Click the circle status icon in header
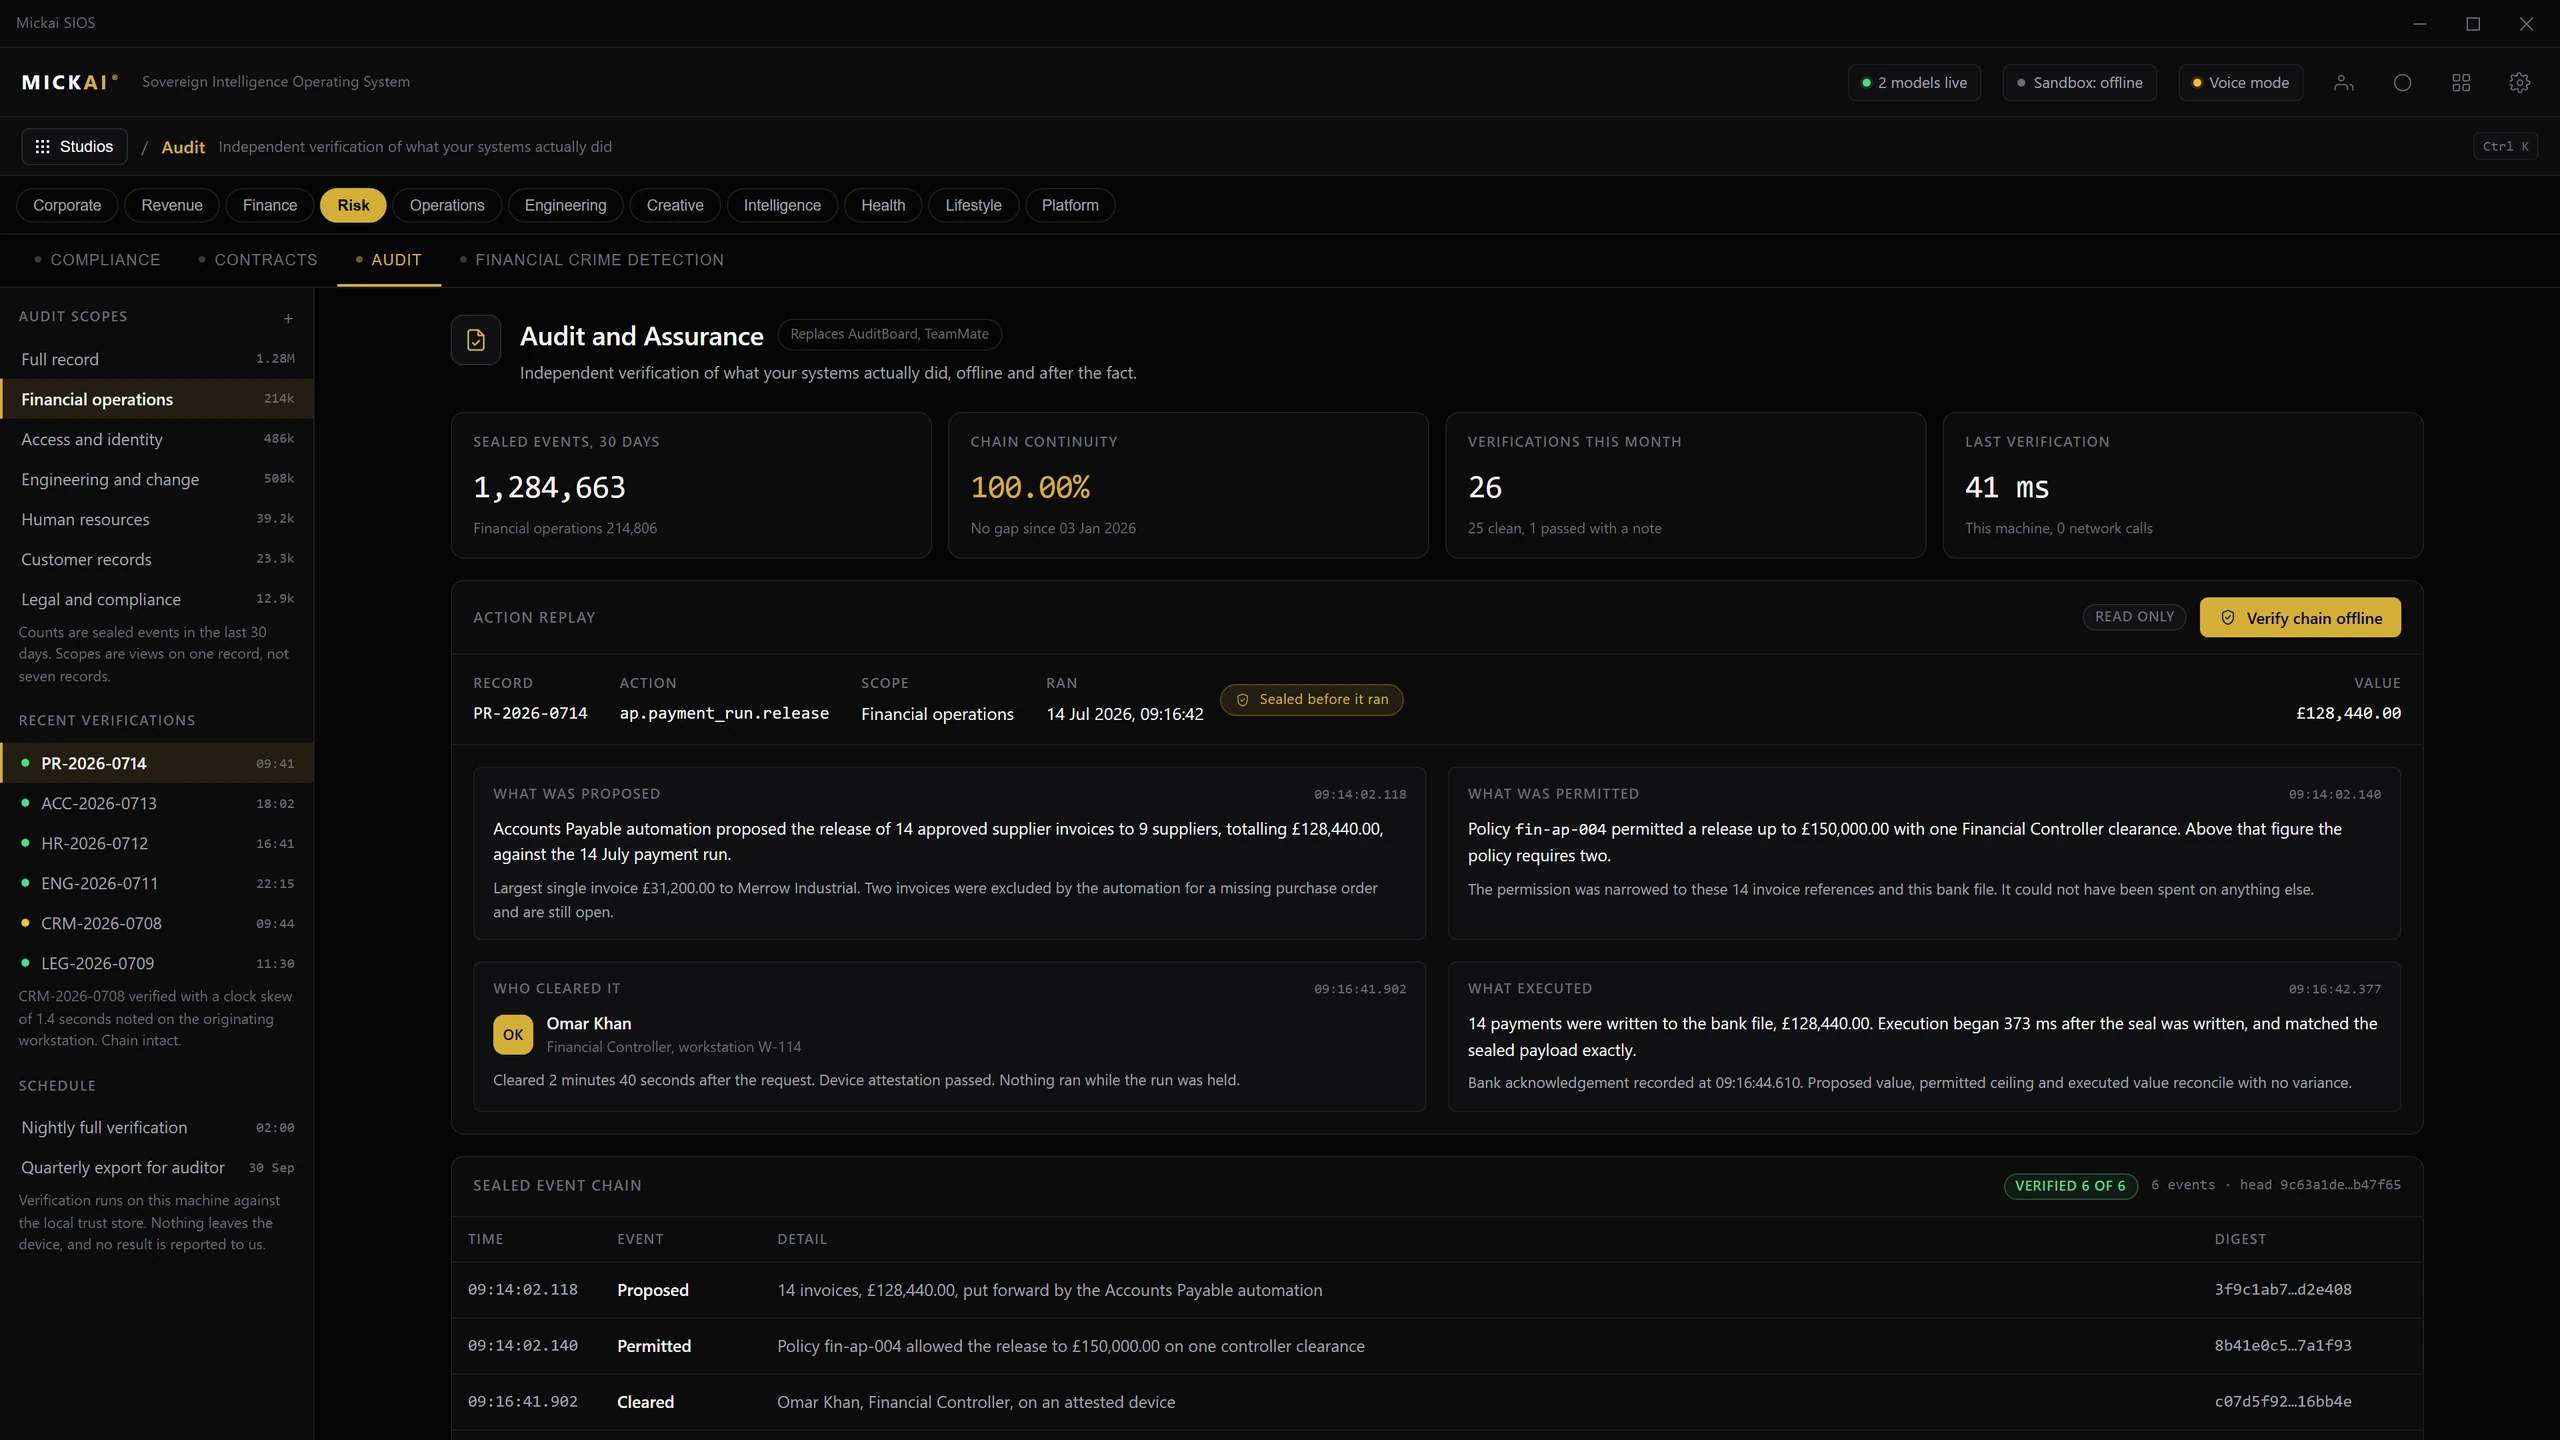Viewport: 2560px width, 1440px height. coord(2402,83)
